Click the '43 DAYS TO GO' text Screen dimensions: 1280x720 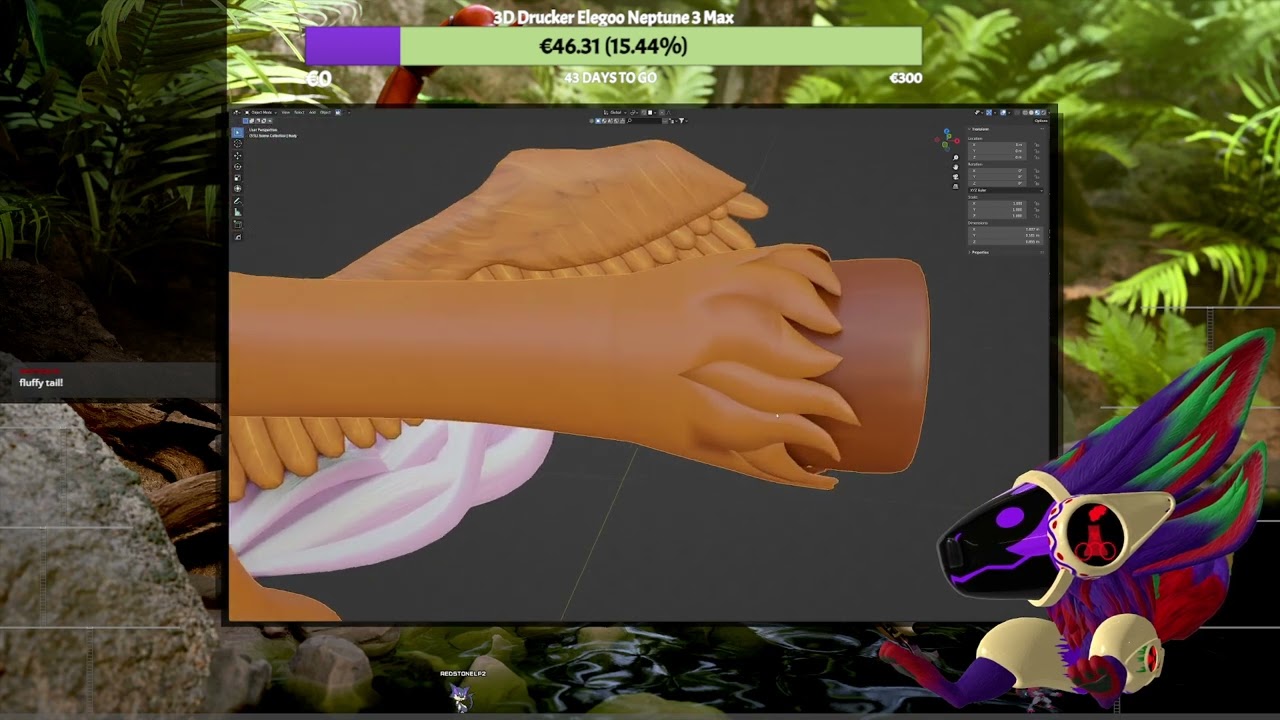point(610,77)
